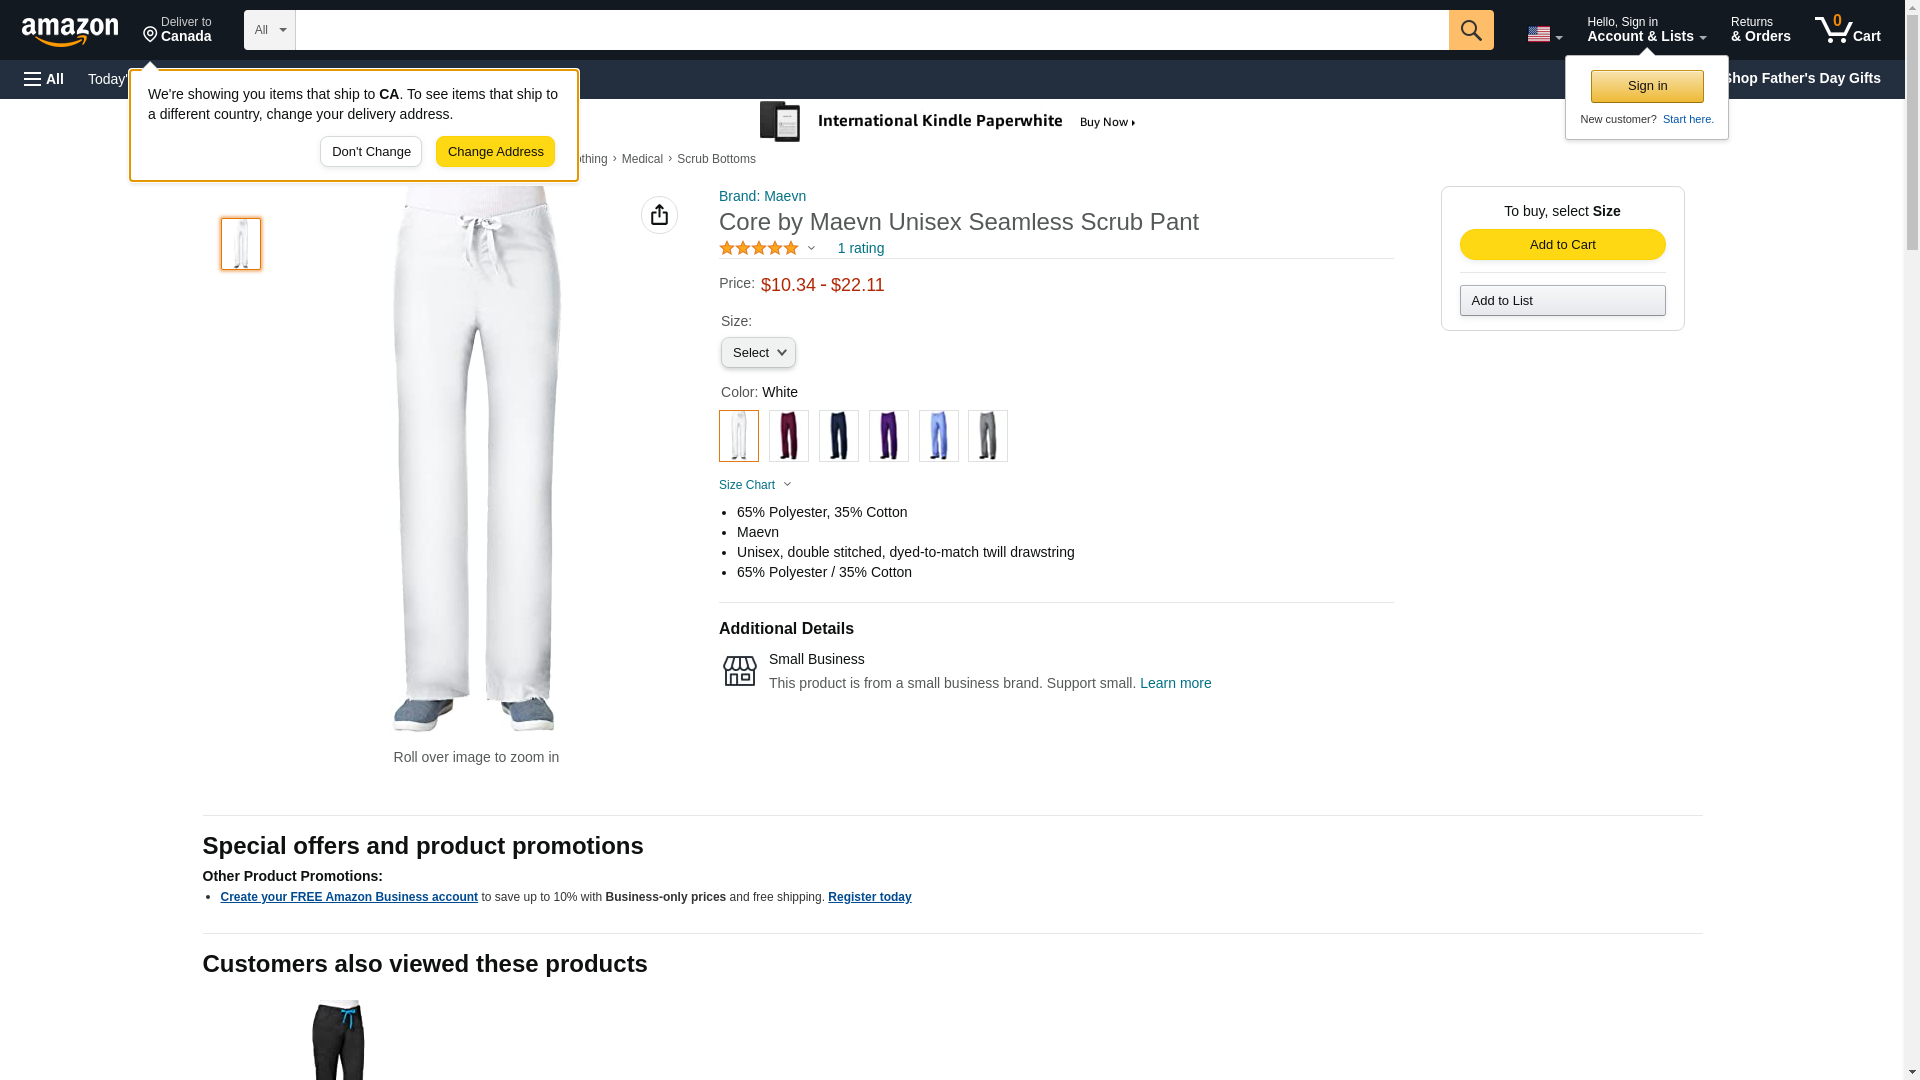Screen dimensions: 1920x1080
Task: Click the share icon near product image
Action: coord(659,215)
